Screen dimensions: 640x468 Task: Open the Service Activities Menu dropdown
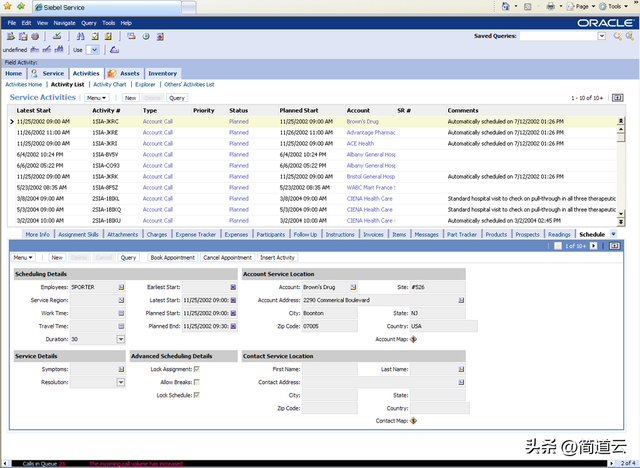point(96,98)
